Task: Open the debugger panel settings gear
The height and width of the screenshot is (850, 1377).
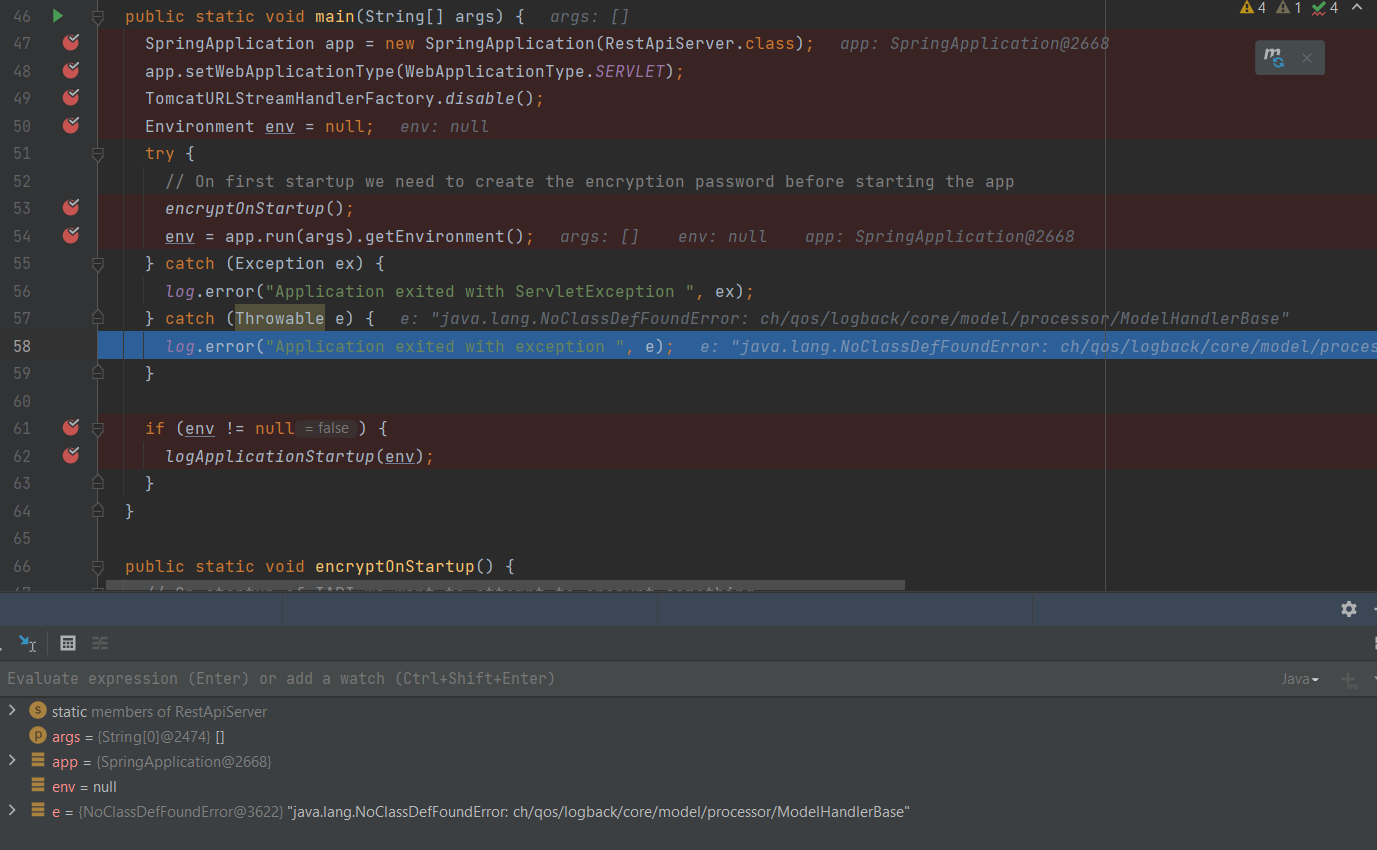Action: pyautogui.click(x=1348, y=609)
